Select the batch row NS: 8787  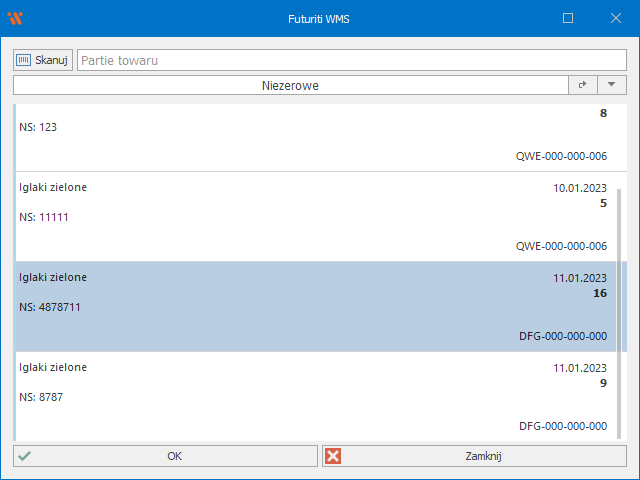click(x=300, y=397)
